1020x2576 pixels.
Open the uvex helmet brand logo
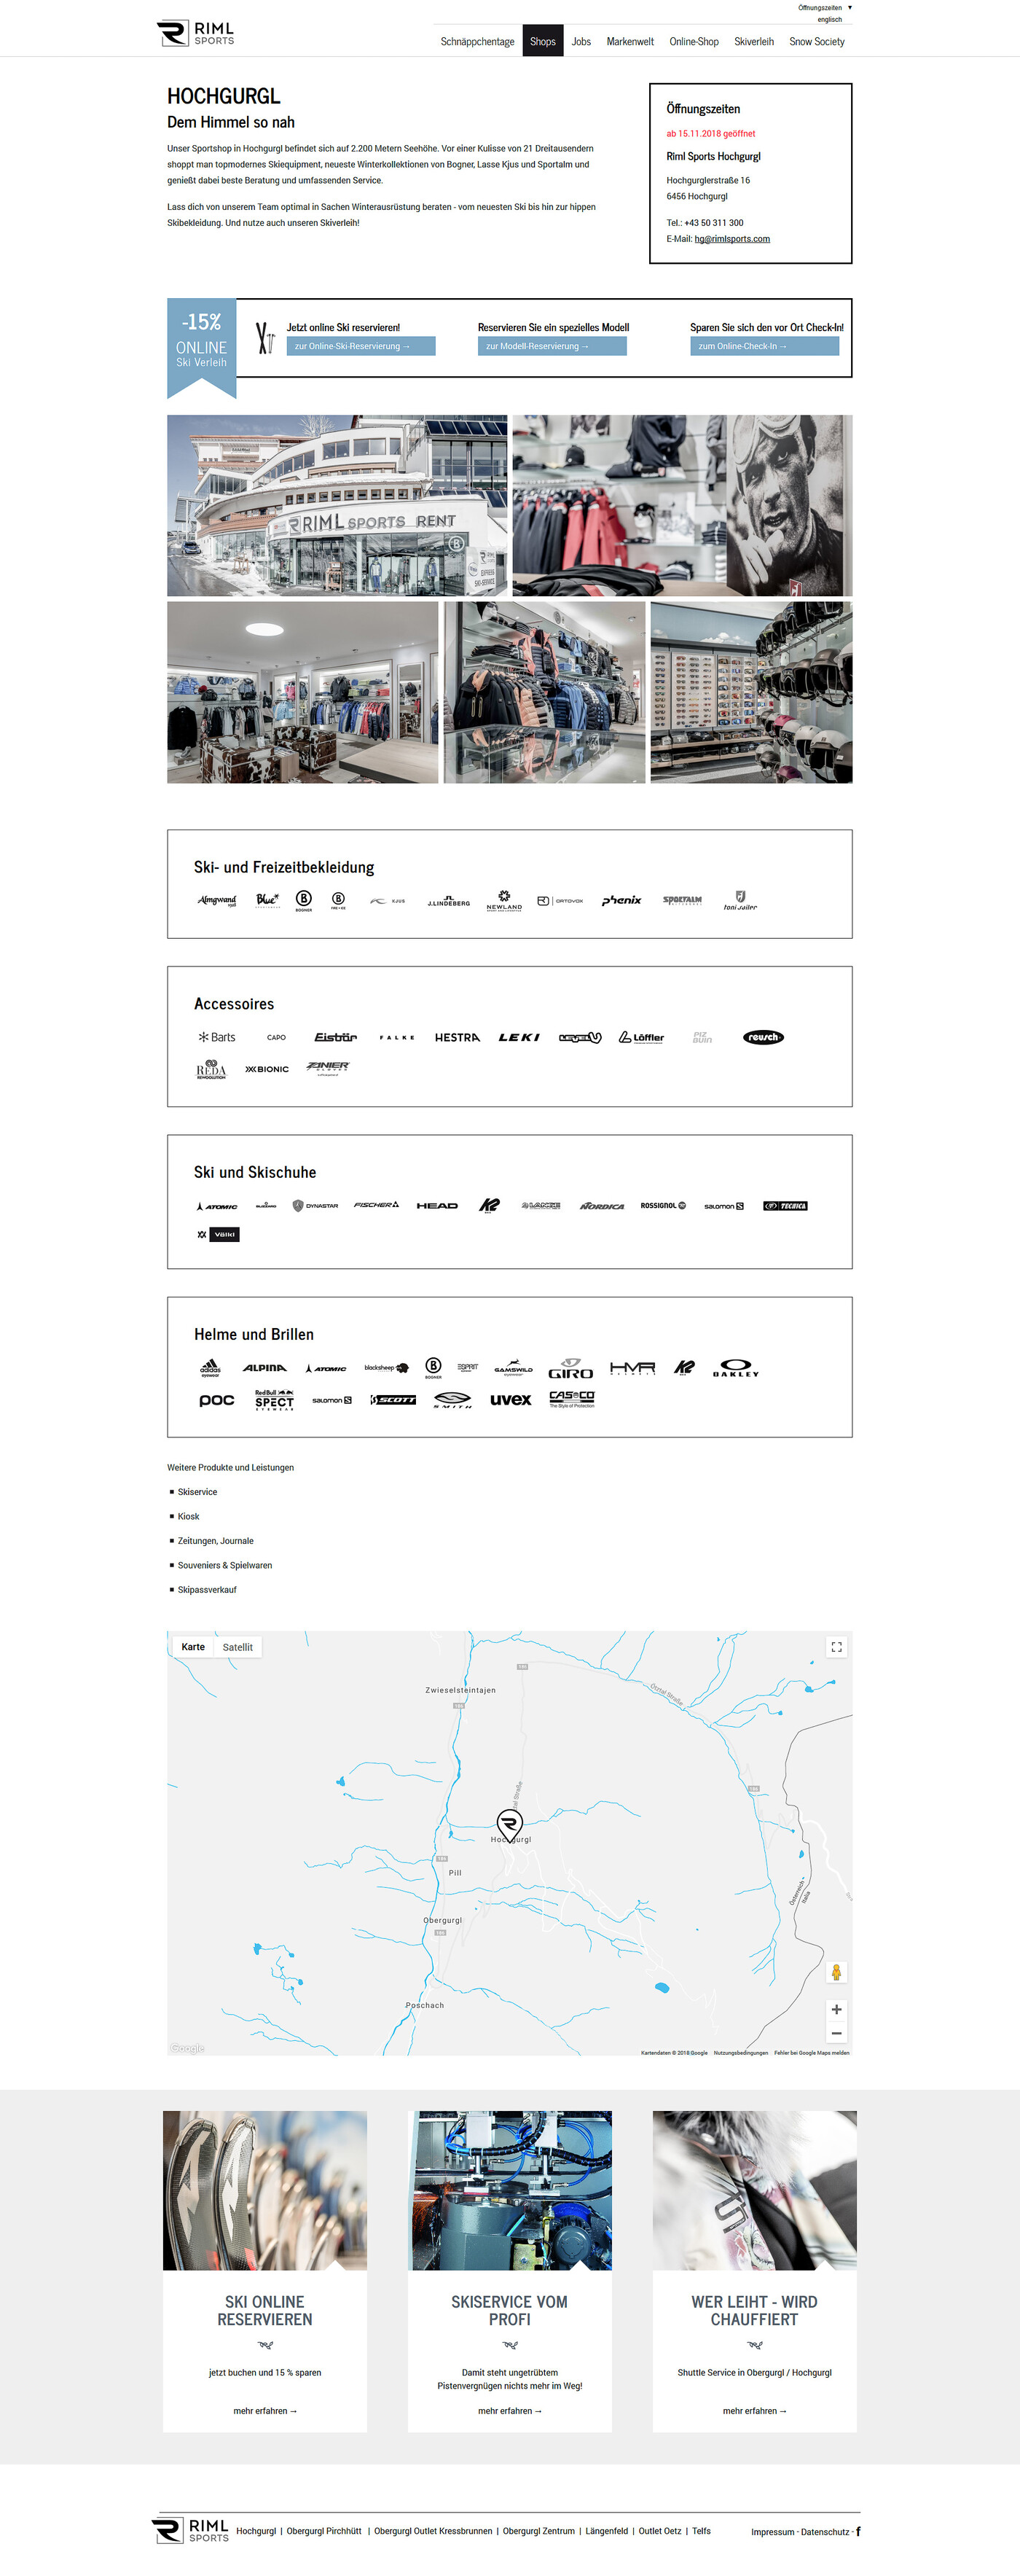click(510, 1400)
